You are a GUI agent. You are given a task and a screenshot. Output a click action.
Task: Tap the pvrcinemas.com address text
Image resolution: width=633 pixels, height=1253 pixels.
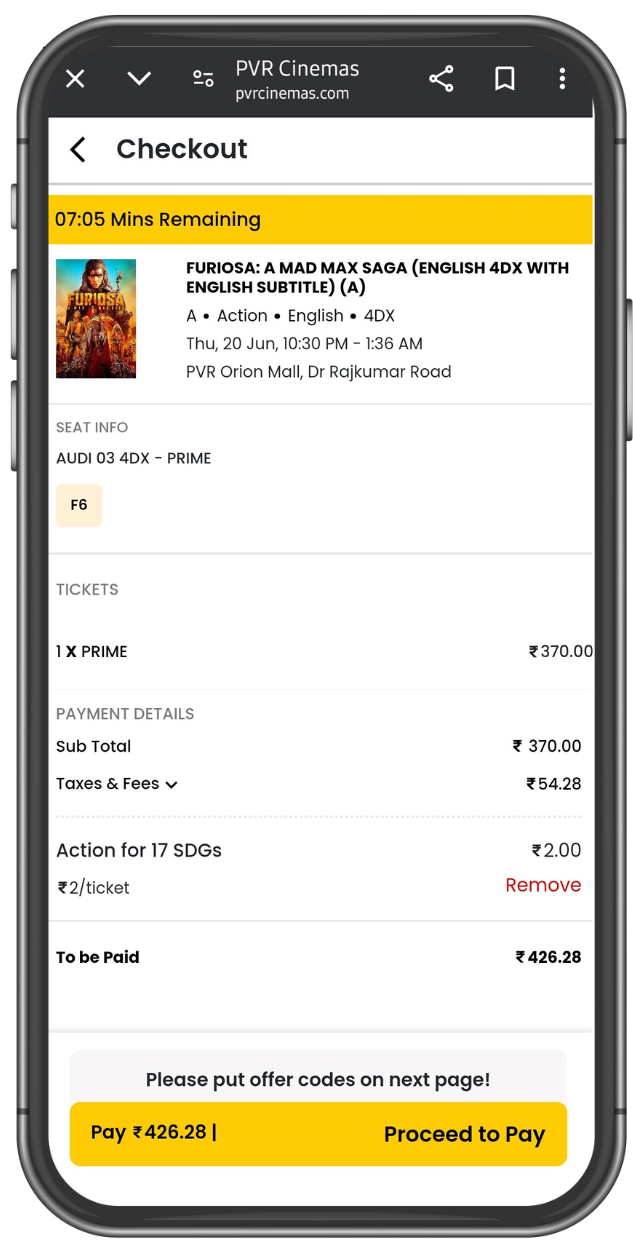292,94
